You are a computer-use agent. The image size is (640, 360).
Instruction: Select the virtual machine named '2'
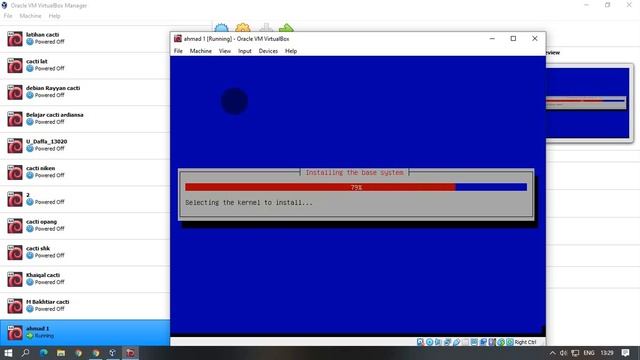[x=85, y=199]
